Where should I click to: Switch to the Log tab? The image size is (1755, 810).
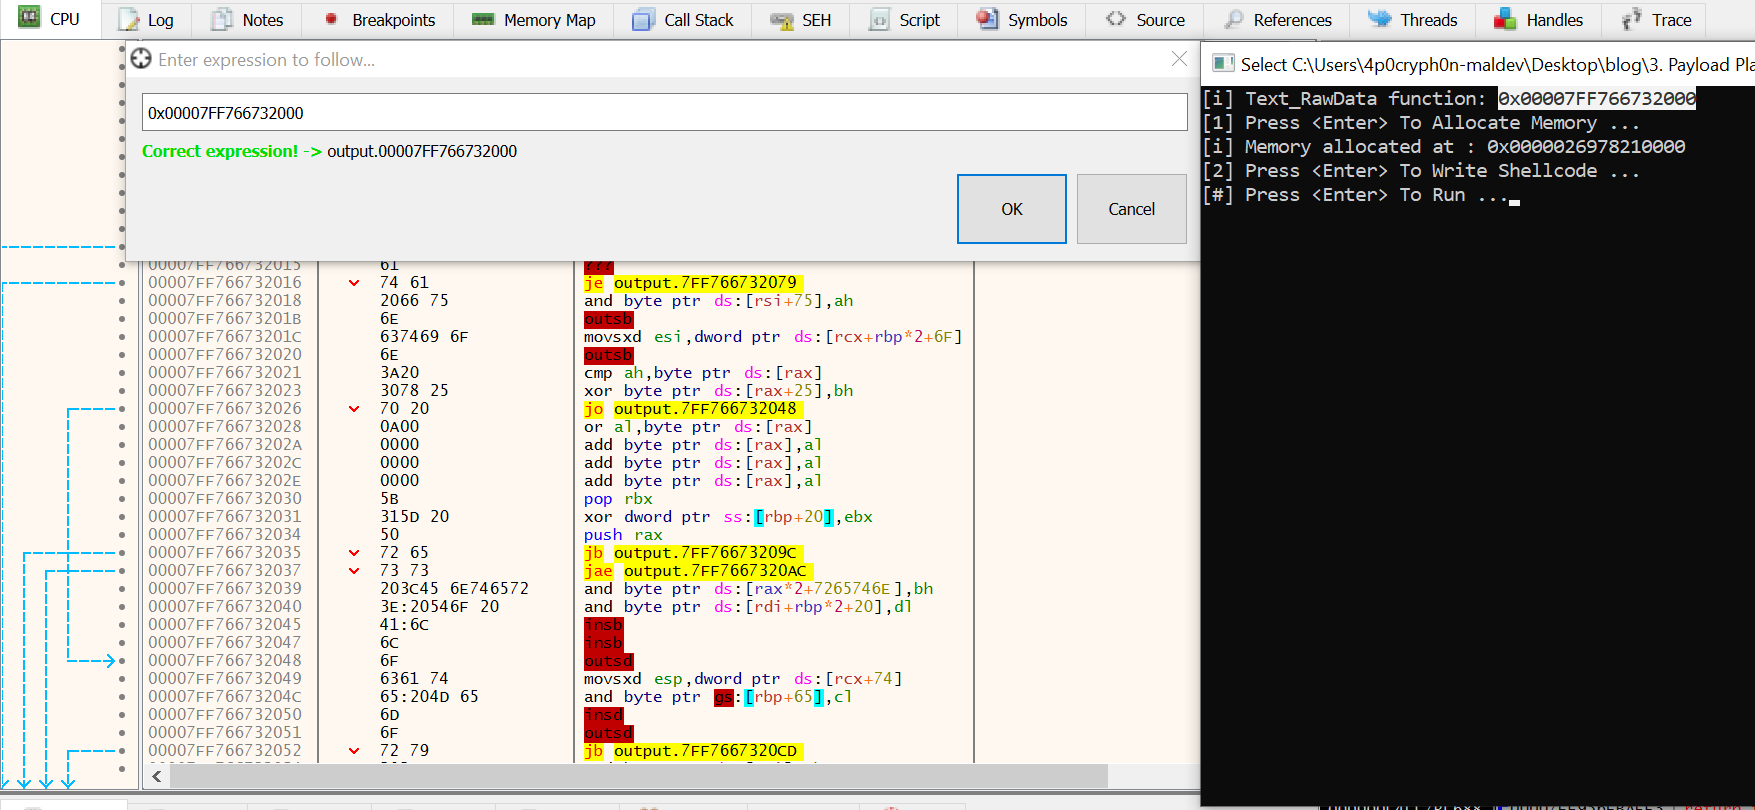(146, 19)
